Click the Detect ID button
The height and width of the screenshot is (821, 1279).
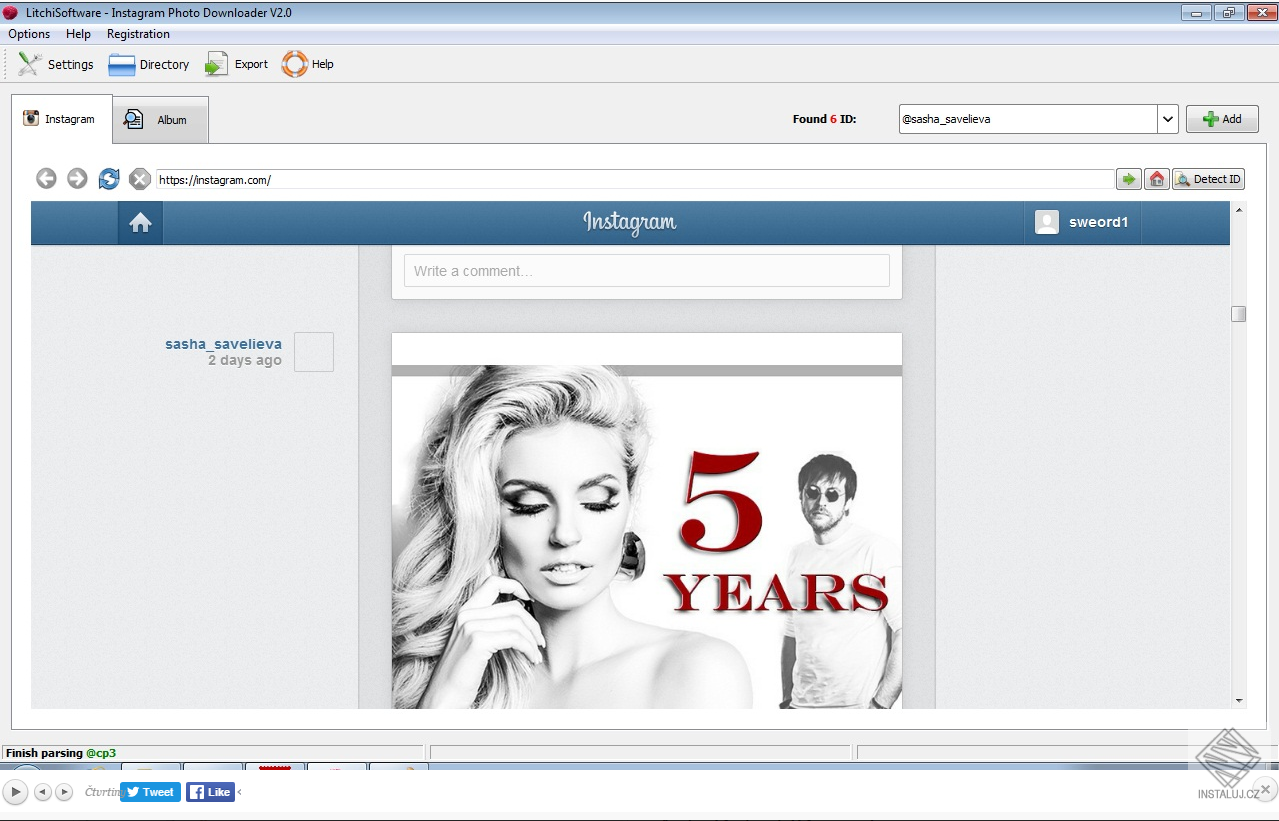1208,179
